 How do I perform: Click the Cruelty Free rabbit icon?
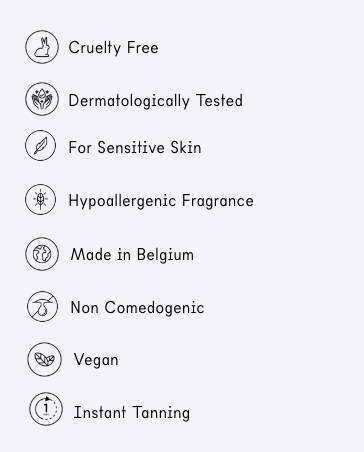(42, 47)
